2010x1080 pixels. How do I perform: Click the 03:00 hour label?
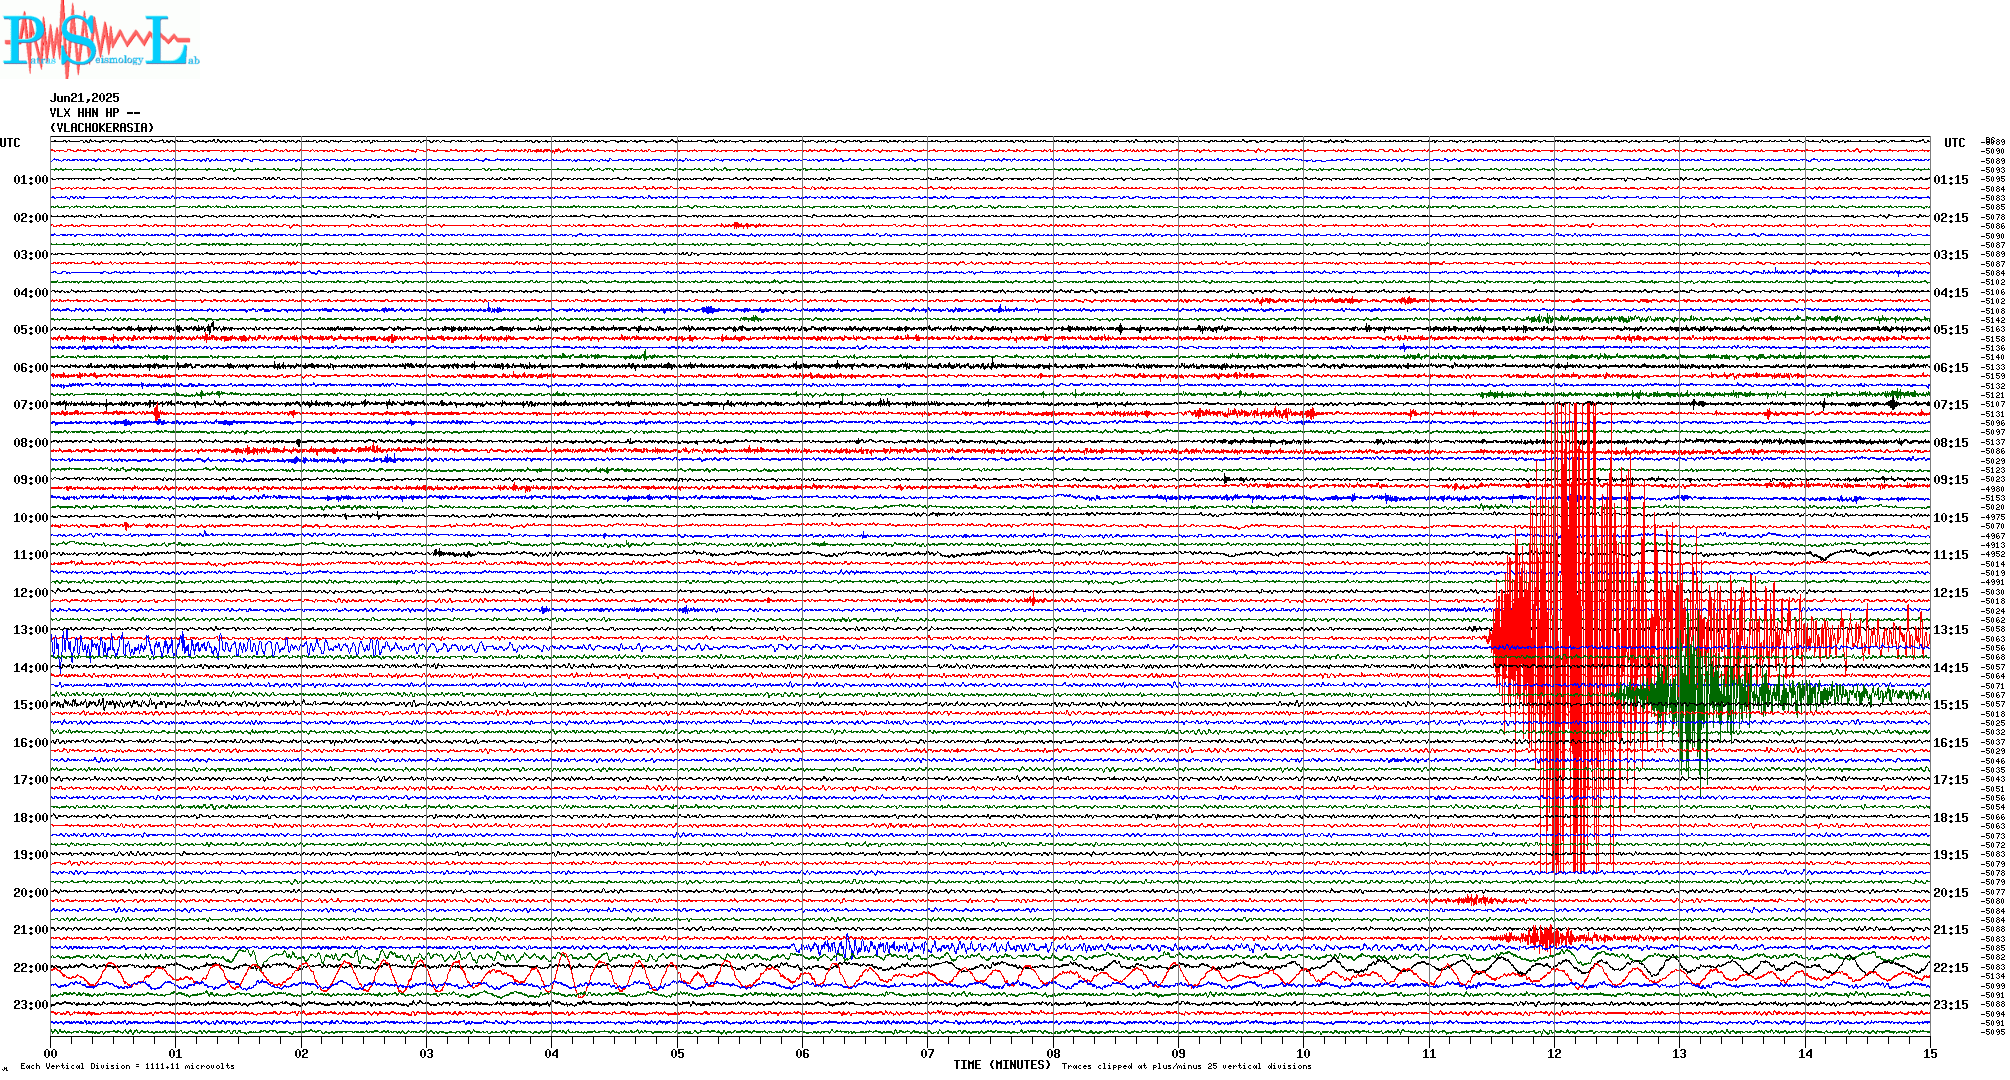click(x=31, y=255)
